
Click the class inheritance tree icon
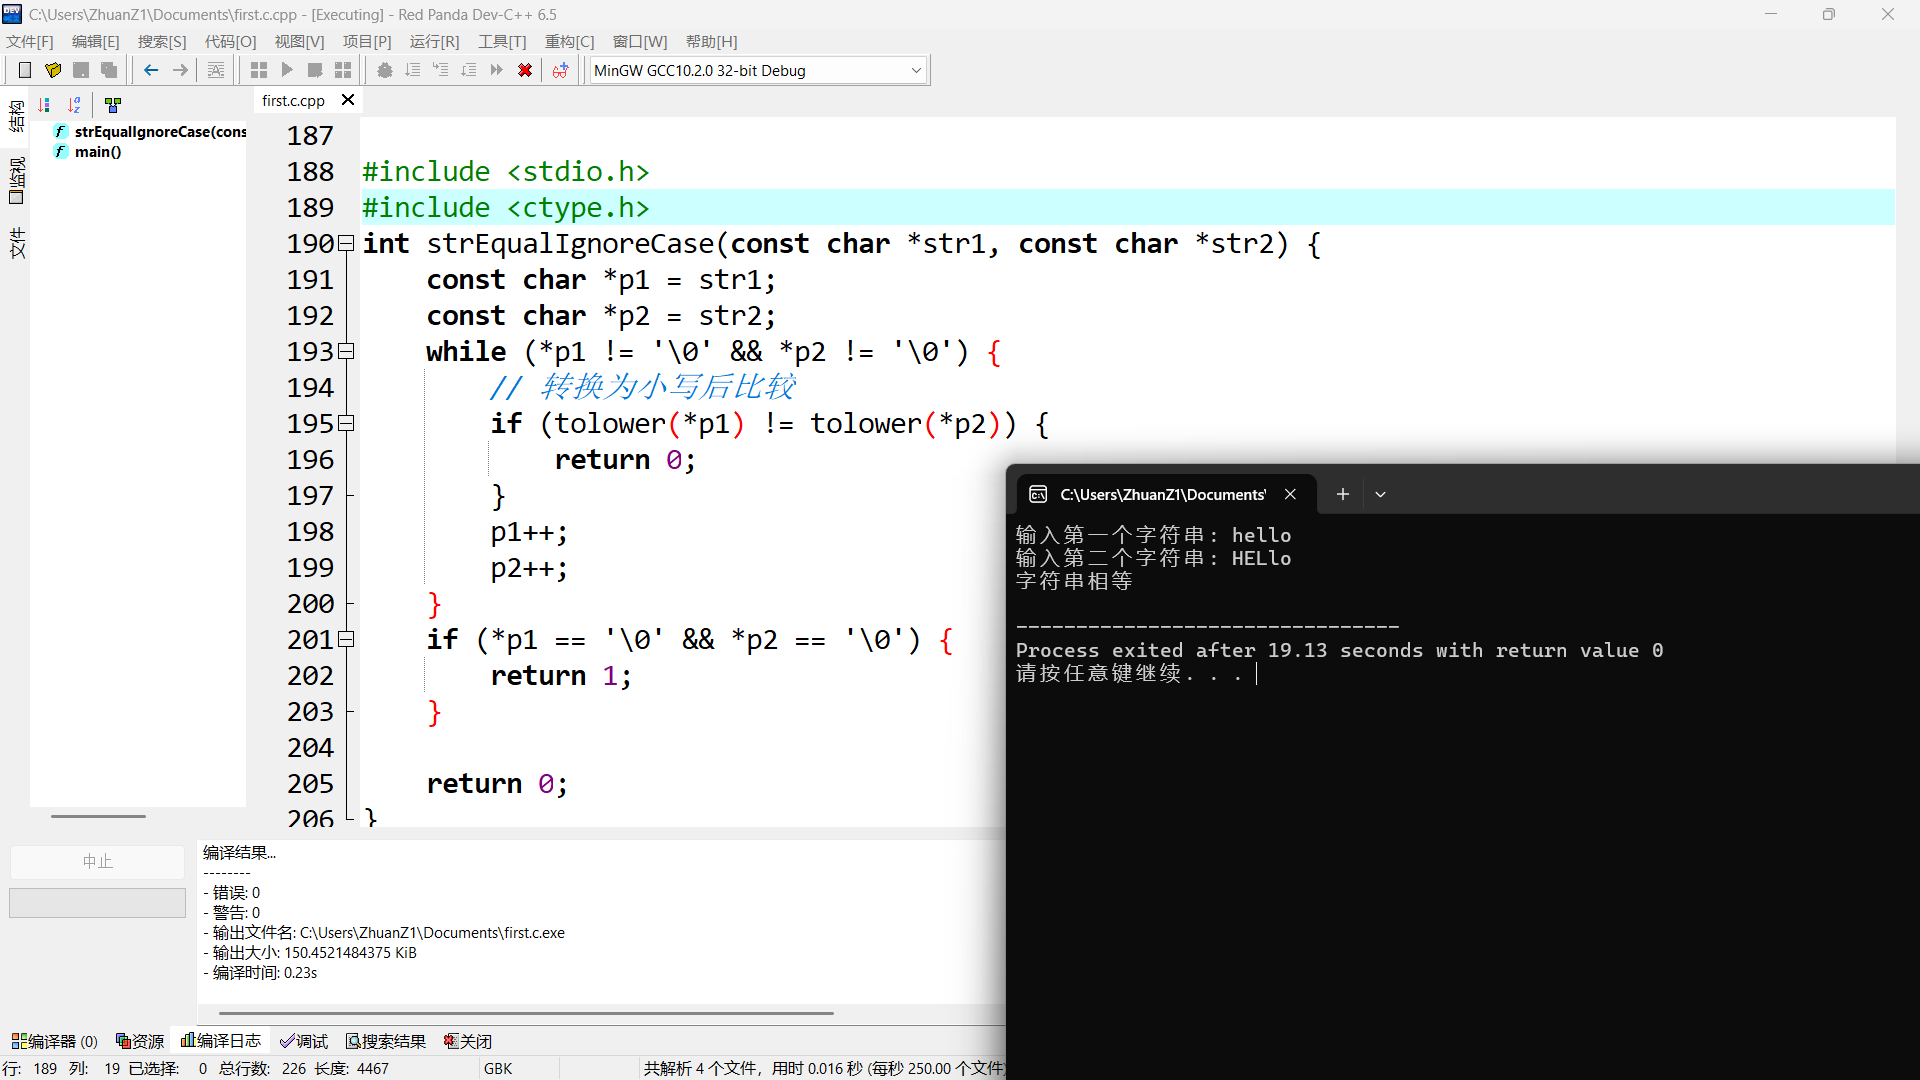click(x=113, y=105)
